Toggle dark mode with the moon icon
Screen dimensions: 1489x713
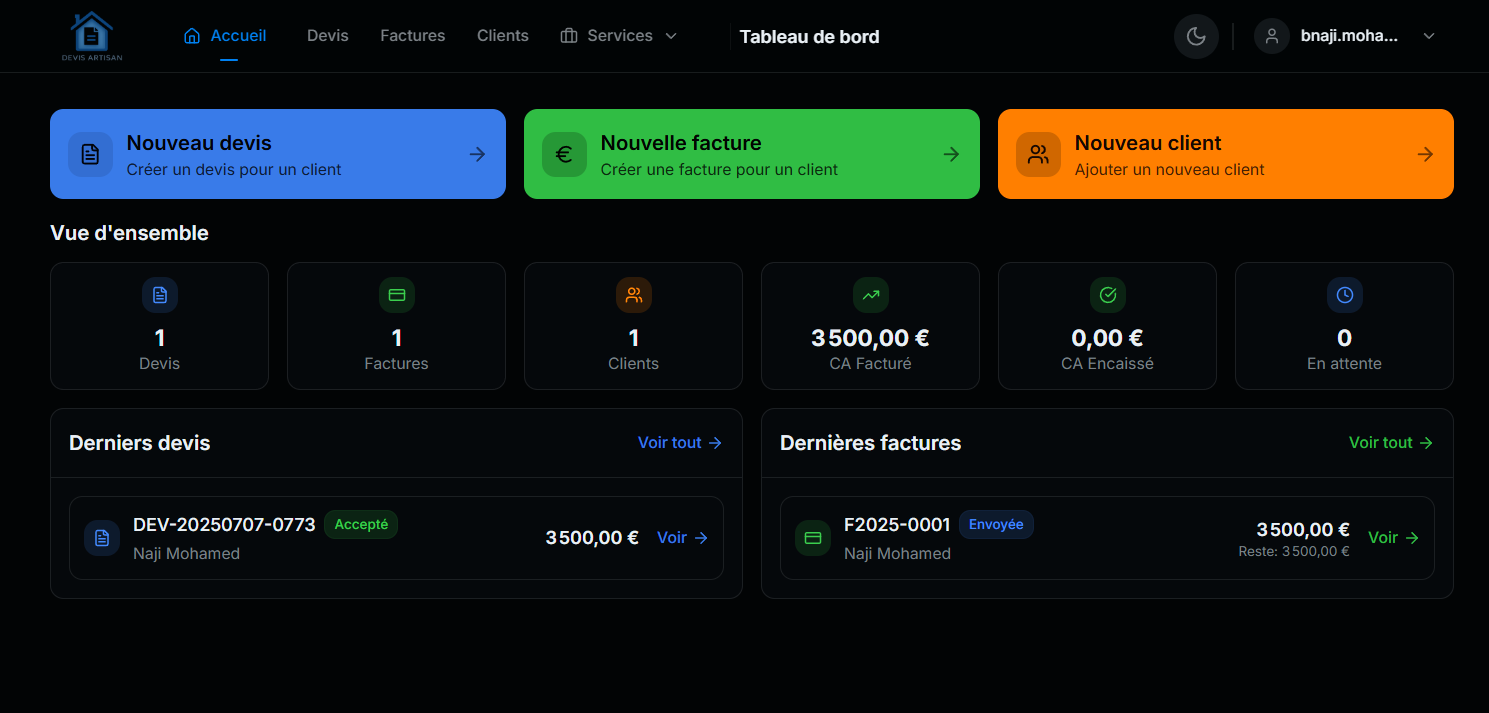1196,36
